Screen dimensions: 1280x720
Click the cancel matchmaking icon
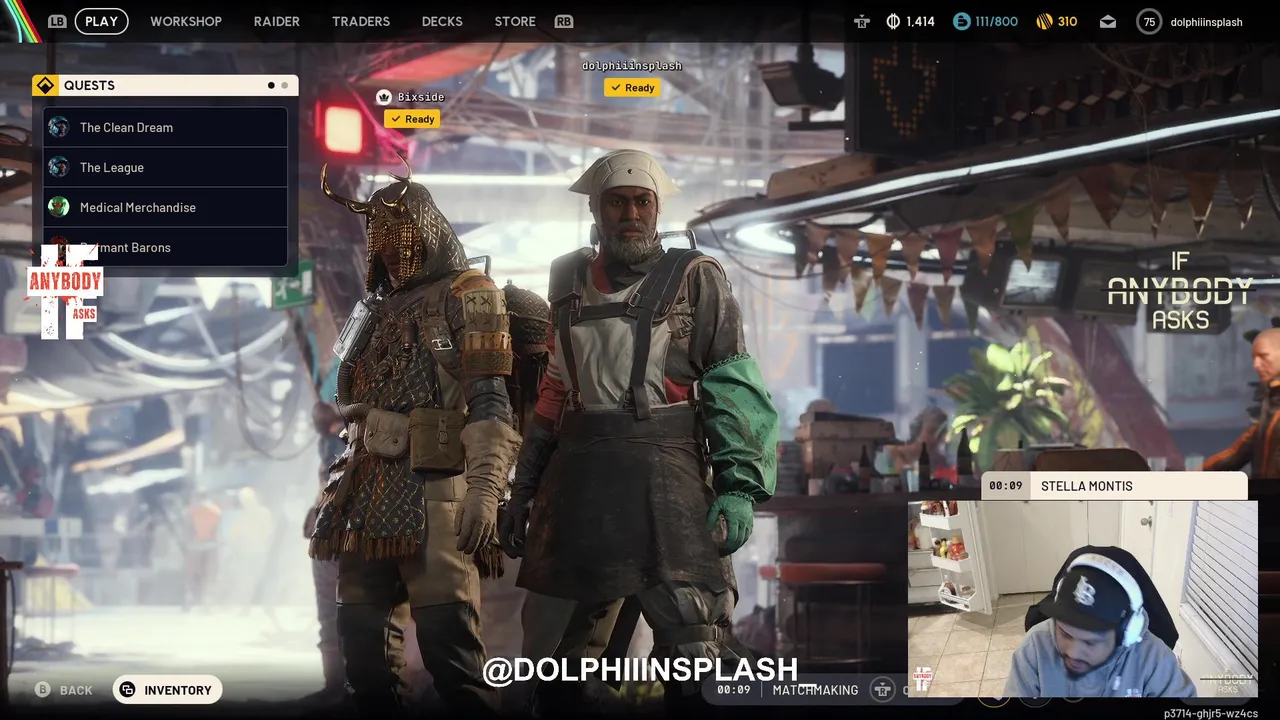pos(881,689)
